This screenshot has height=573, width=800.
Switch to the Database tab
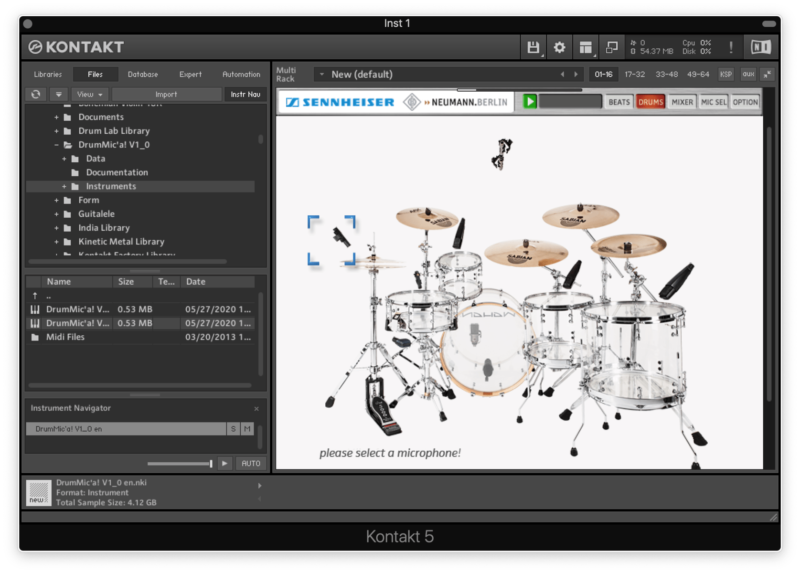[142, 74]
